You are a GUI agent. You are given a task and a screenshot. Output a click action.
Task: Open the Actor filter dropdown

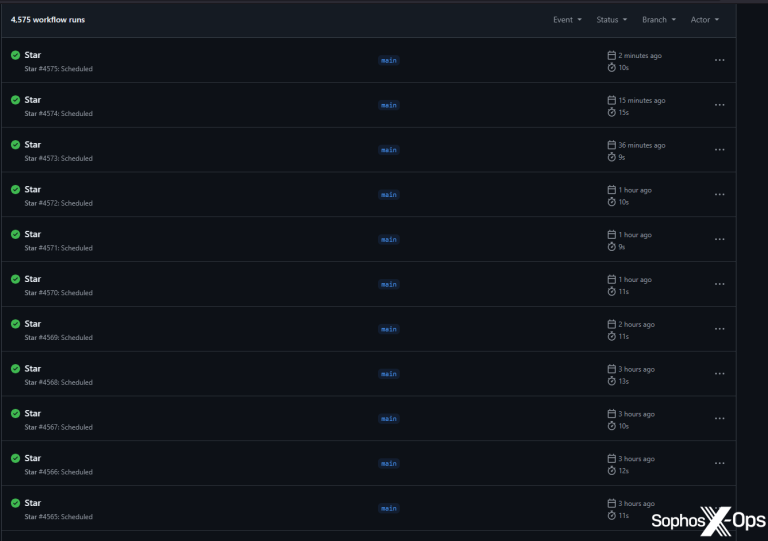tap(704, 19)
